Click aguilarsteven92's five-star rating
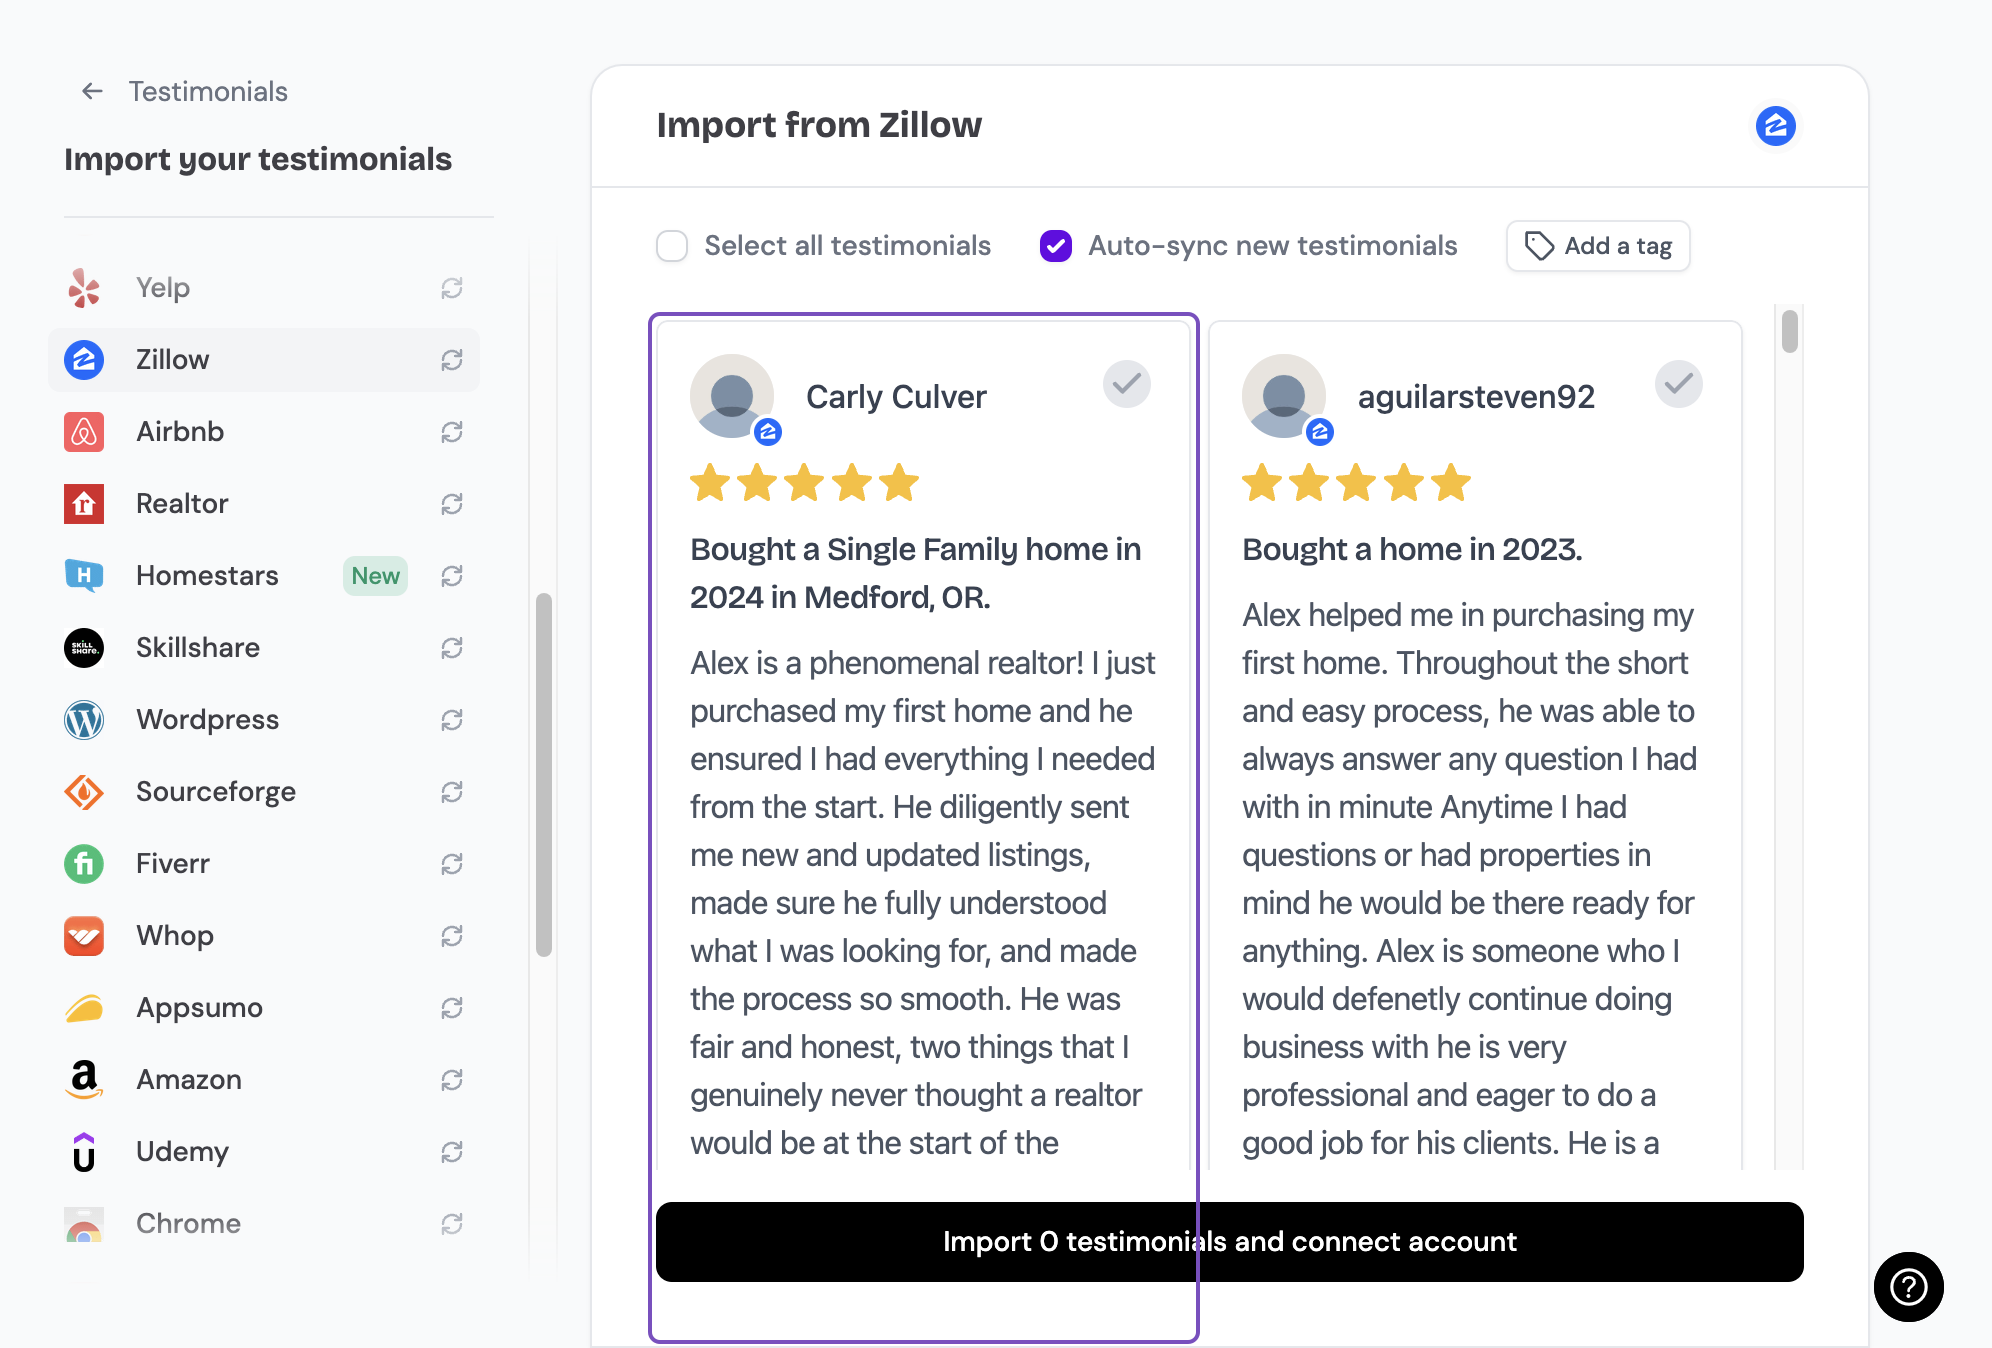 point(1356,483)
